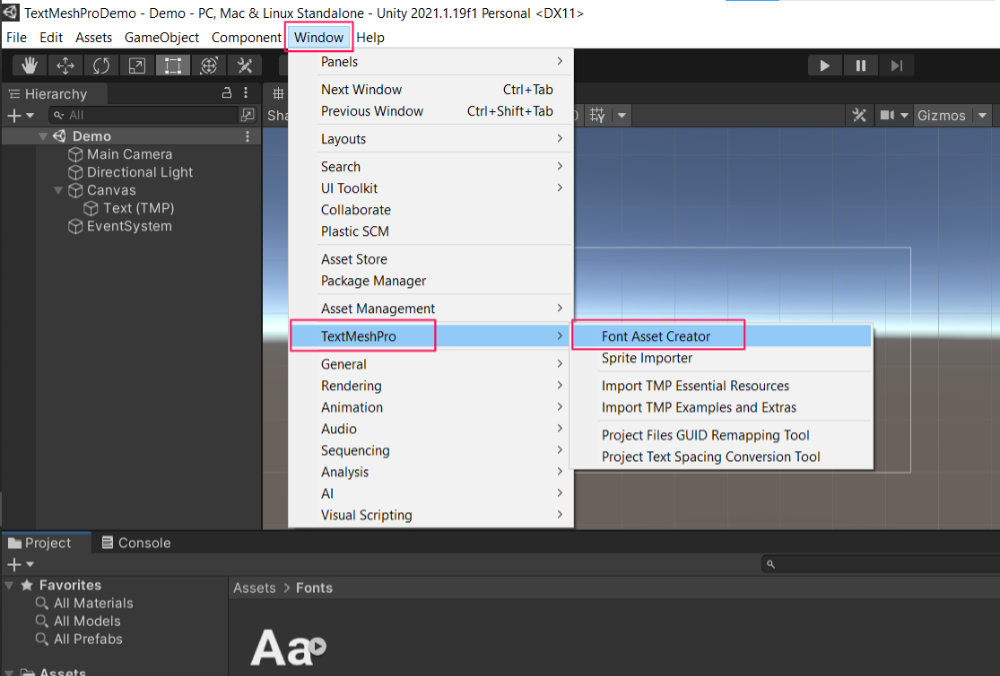The image size is (1000, 676).
Task: Click the Hierarchy create plus dropdown
Action: [x=20, y=115]
